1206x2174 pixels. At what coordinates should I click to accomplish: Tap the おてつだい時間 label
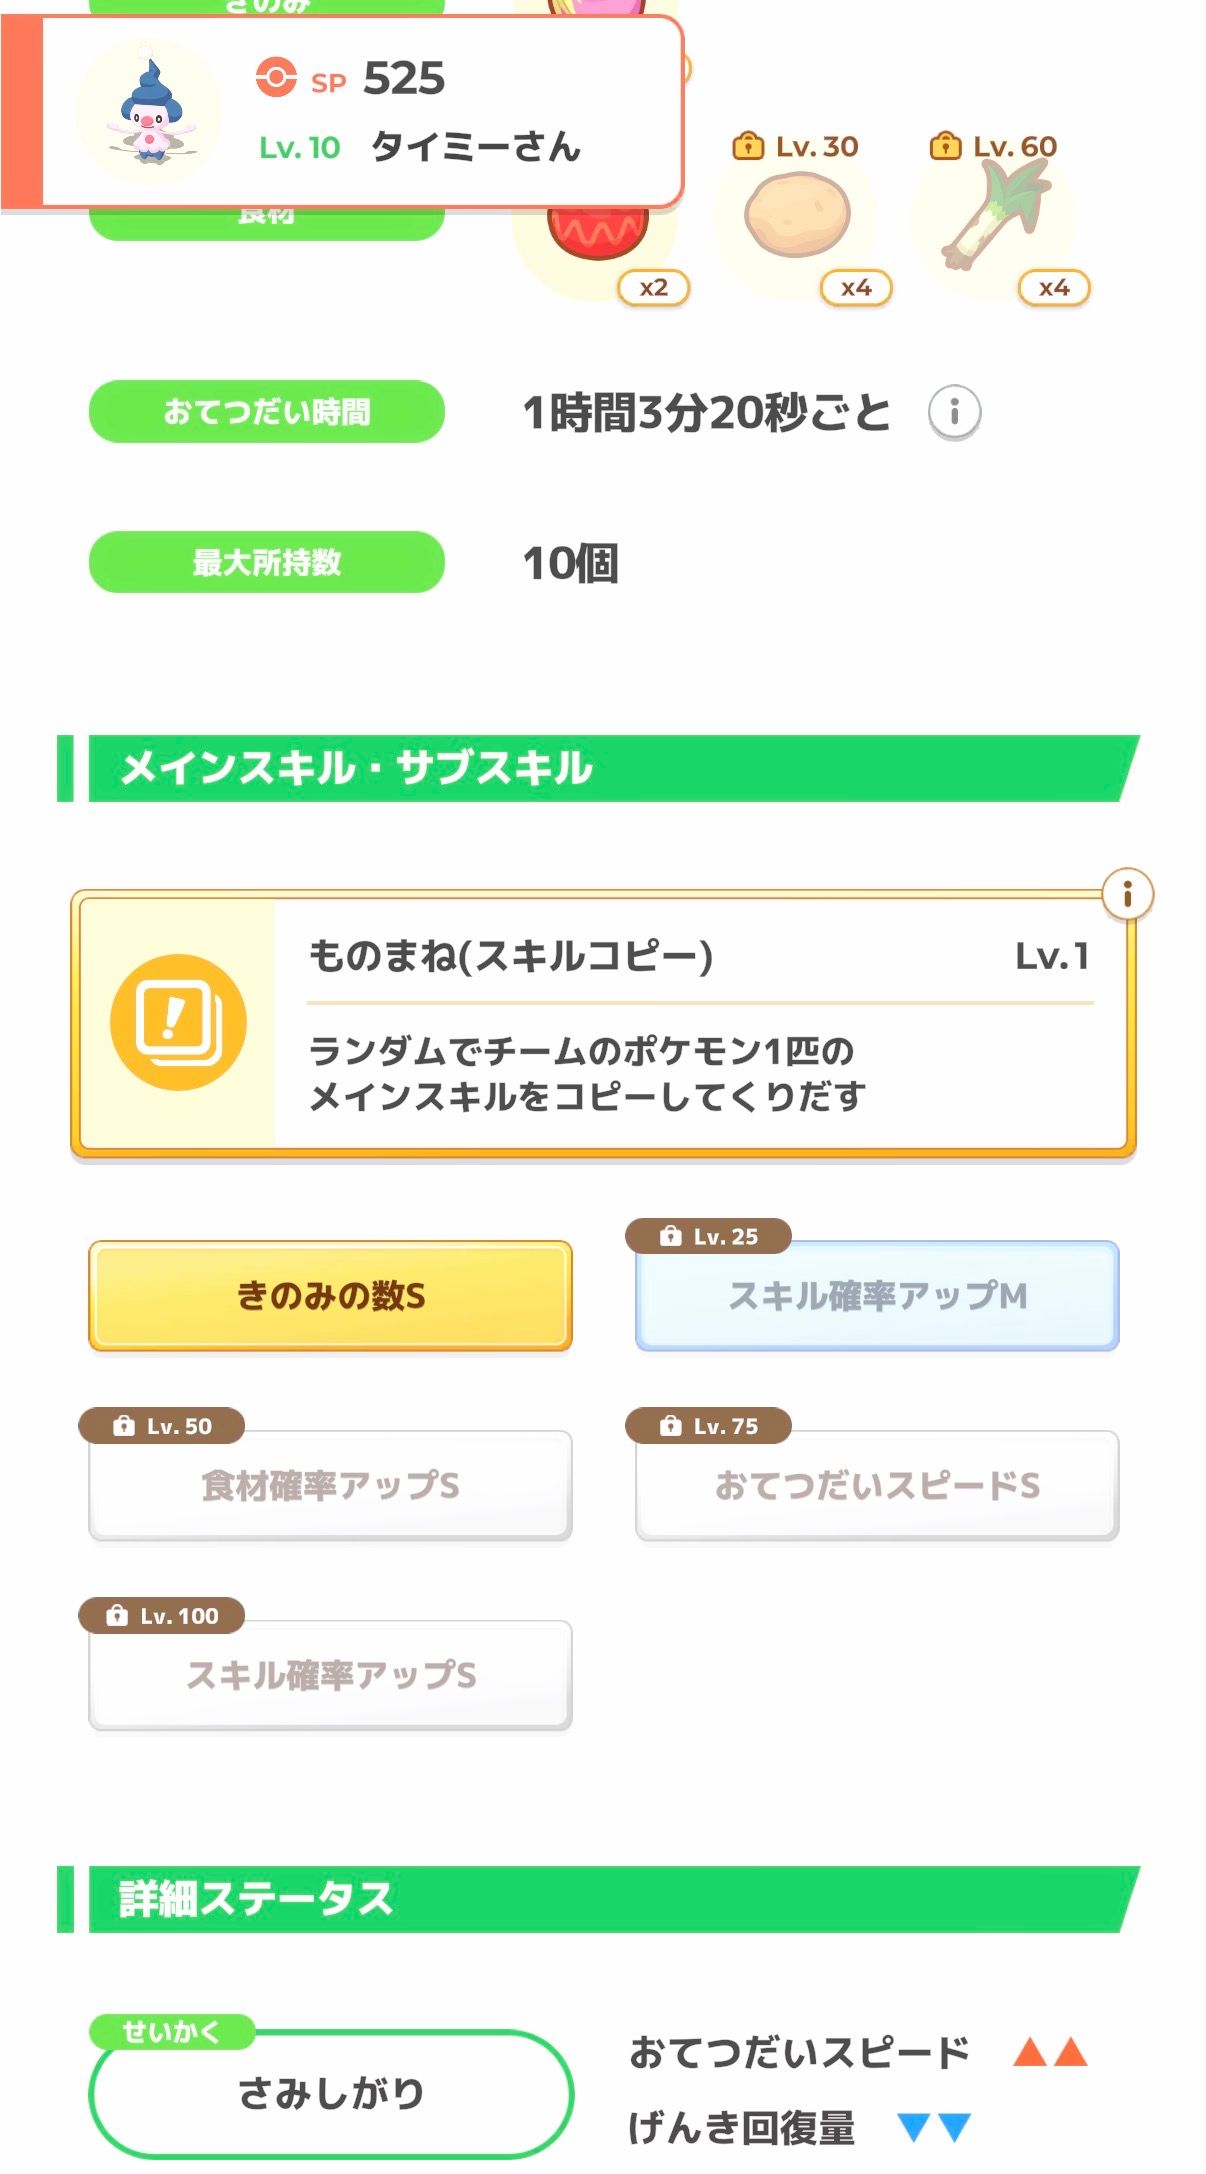point(267,412)
